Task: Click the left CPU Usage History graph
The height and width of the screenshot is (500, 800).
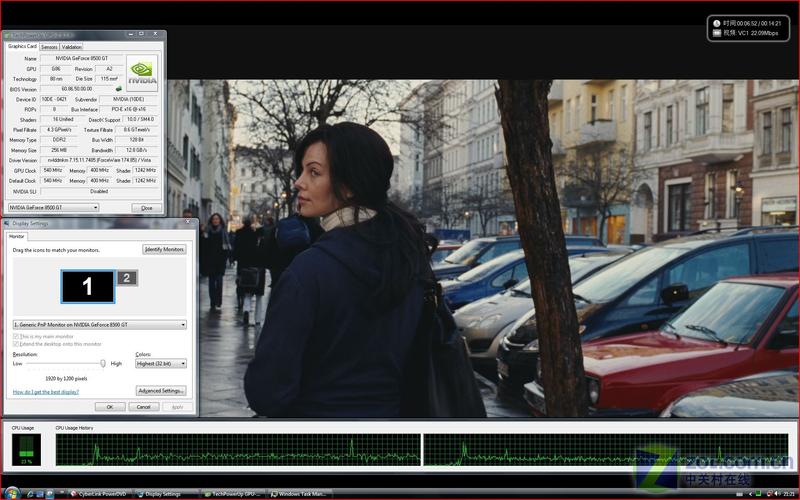Action: point(238,450)
